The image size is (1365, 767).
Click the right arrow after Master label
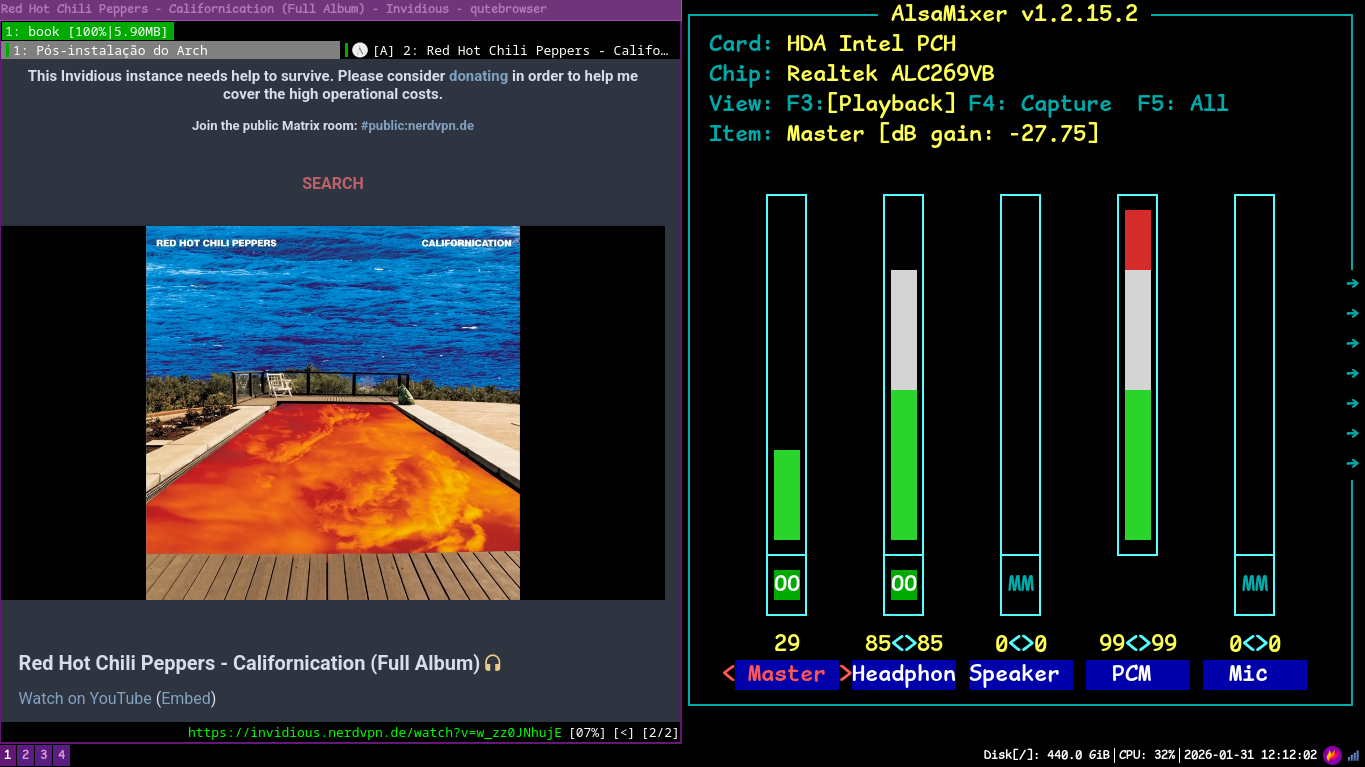(845, 674)
